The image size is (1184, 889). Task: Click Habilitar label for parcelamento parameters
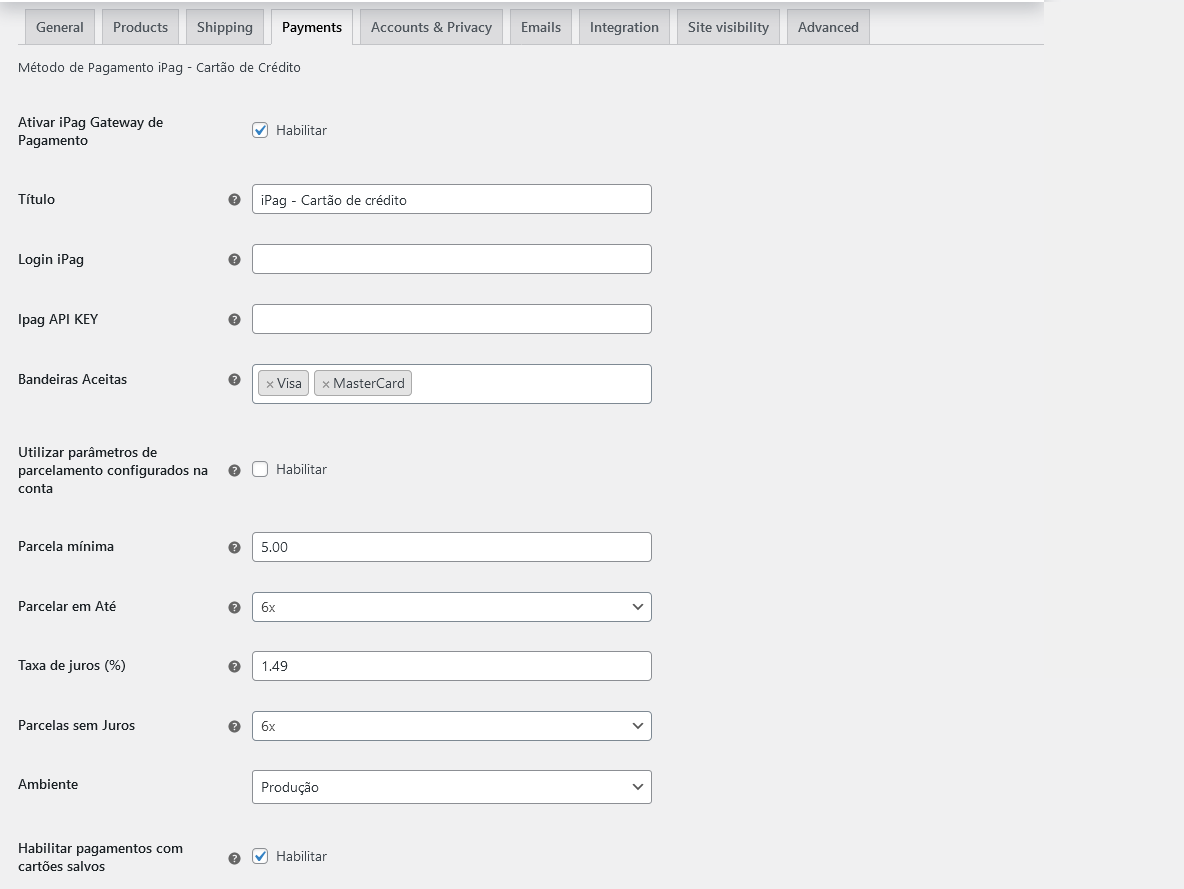tap(301, 470)
